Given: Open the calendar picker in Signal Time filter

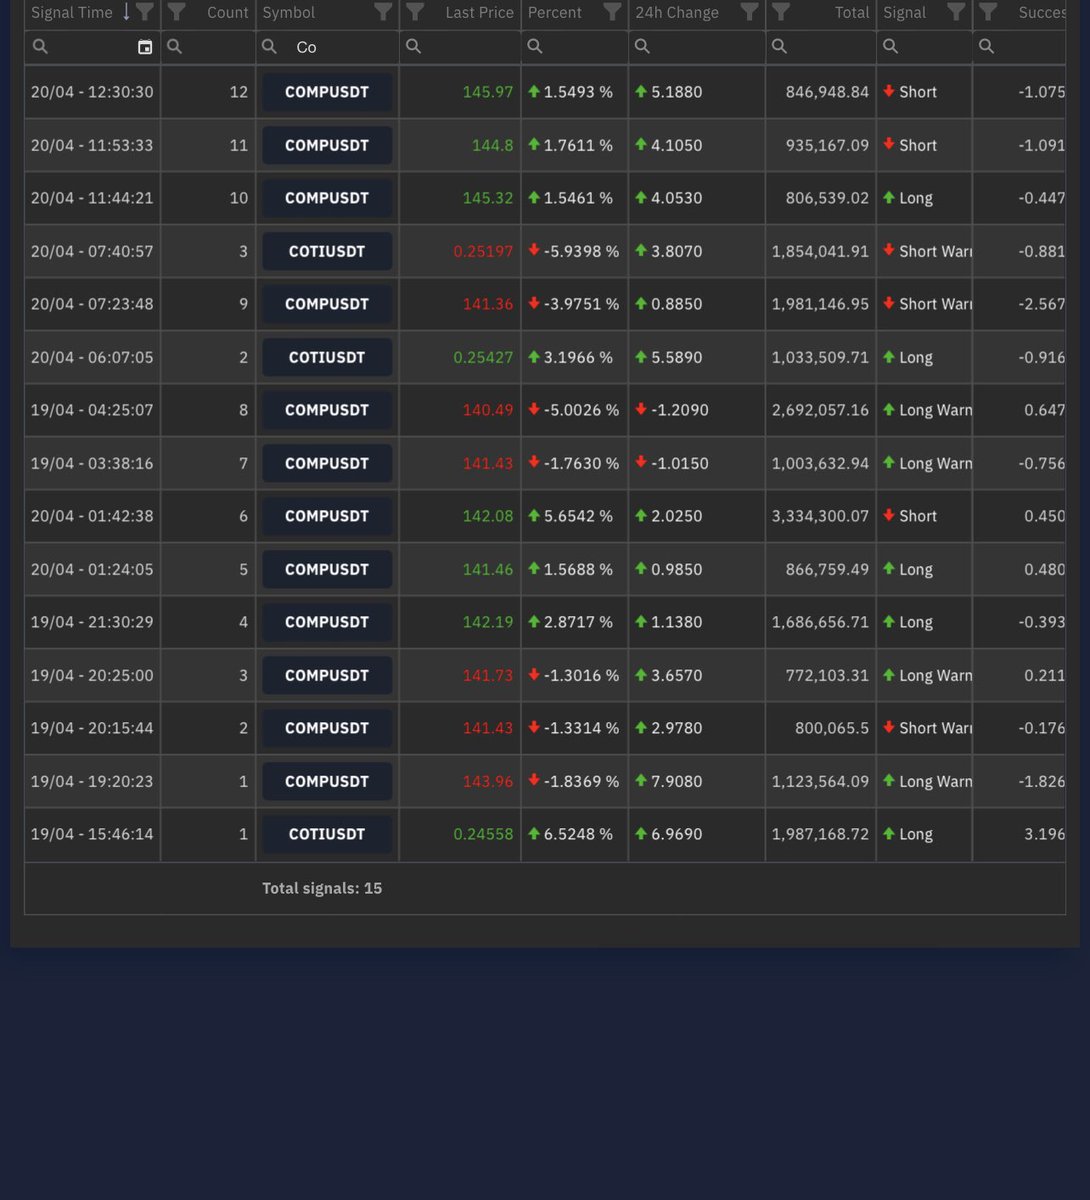Looking at the screenshot, I should 145,47.
